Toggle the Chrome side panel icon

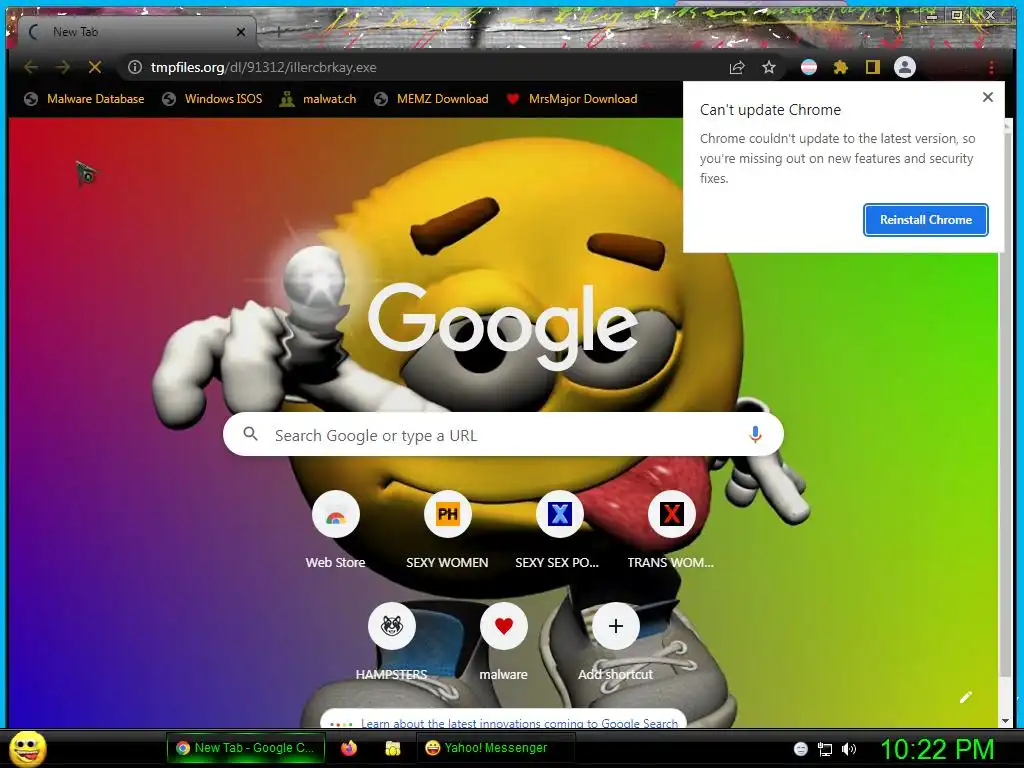(x=872, y=67)
